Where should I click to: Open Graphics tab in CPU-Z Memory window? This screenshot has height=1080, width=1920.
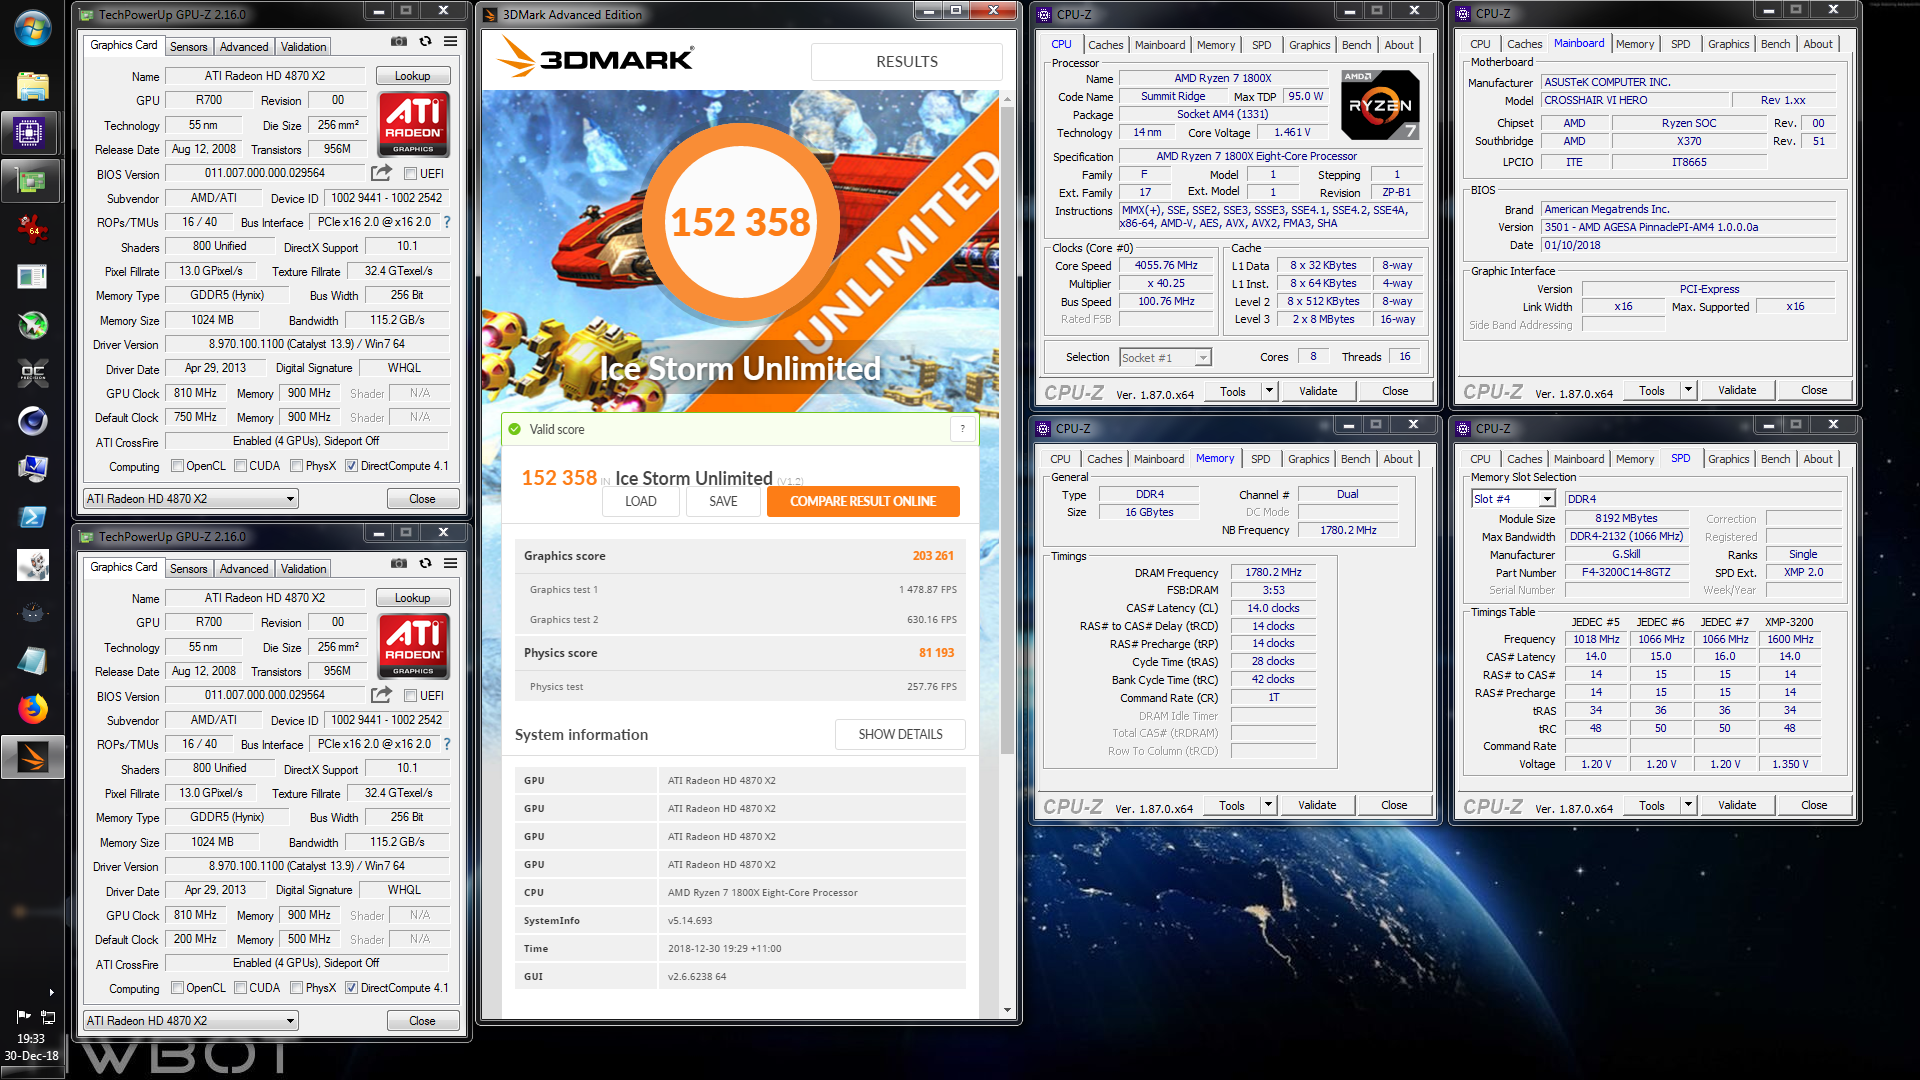[x=1308, y=459]
